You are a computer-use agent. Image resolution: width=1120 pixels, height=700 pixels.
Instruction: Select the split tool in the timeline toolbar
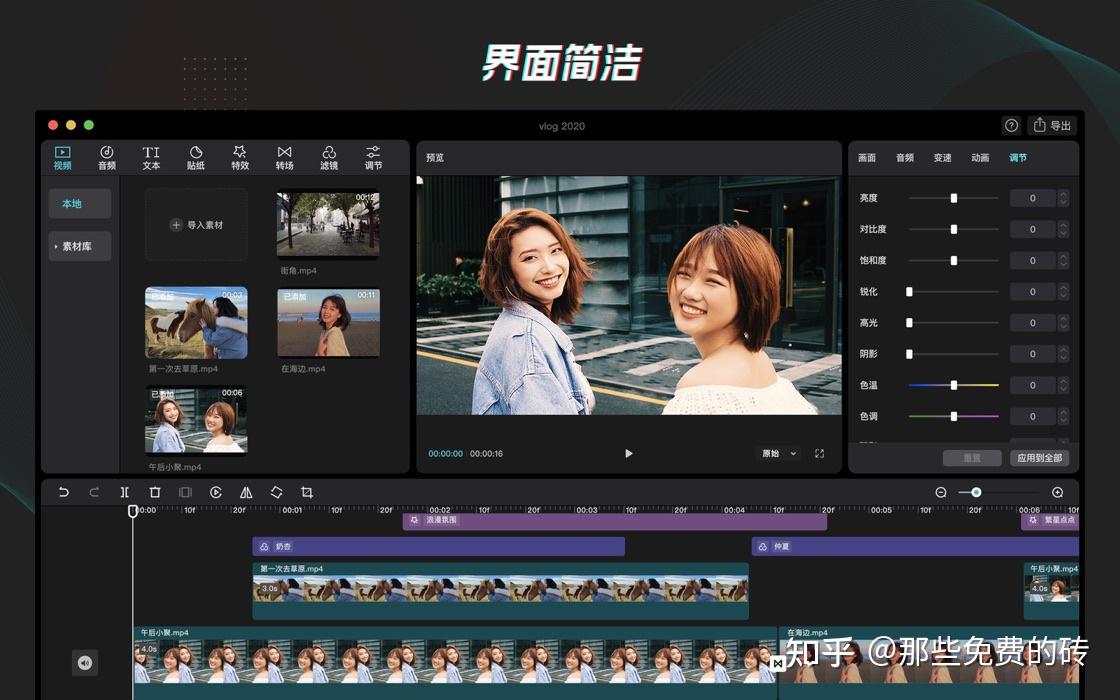click(x=124, y=492)
